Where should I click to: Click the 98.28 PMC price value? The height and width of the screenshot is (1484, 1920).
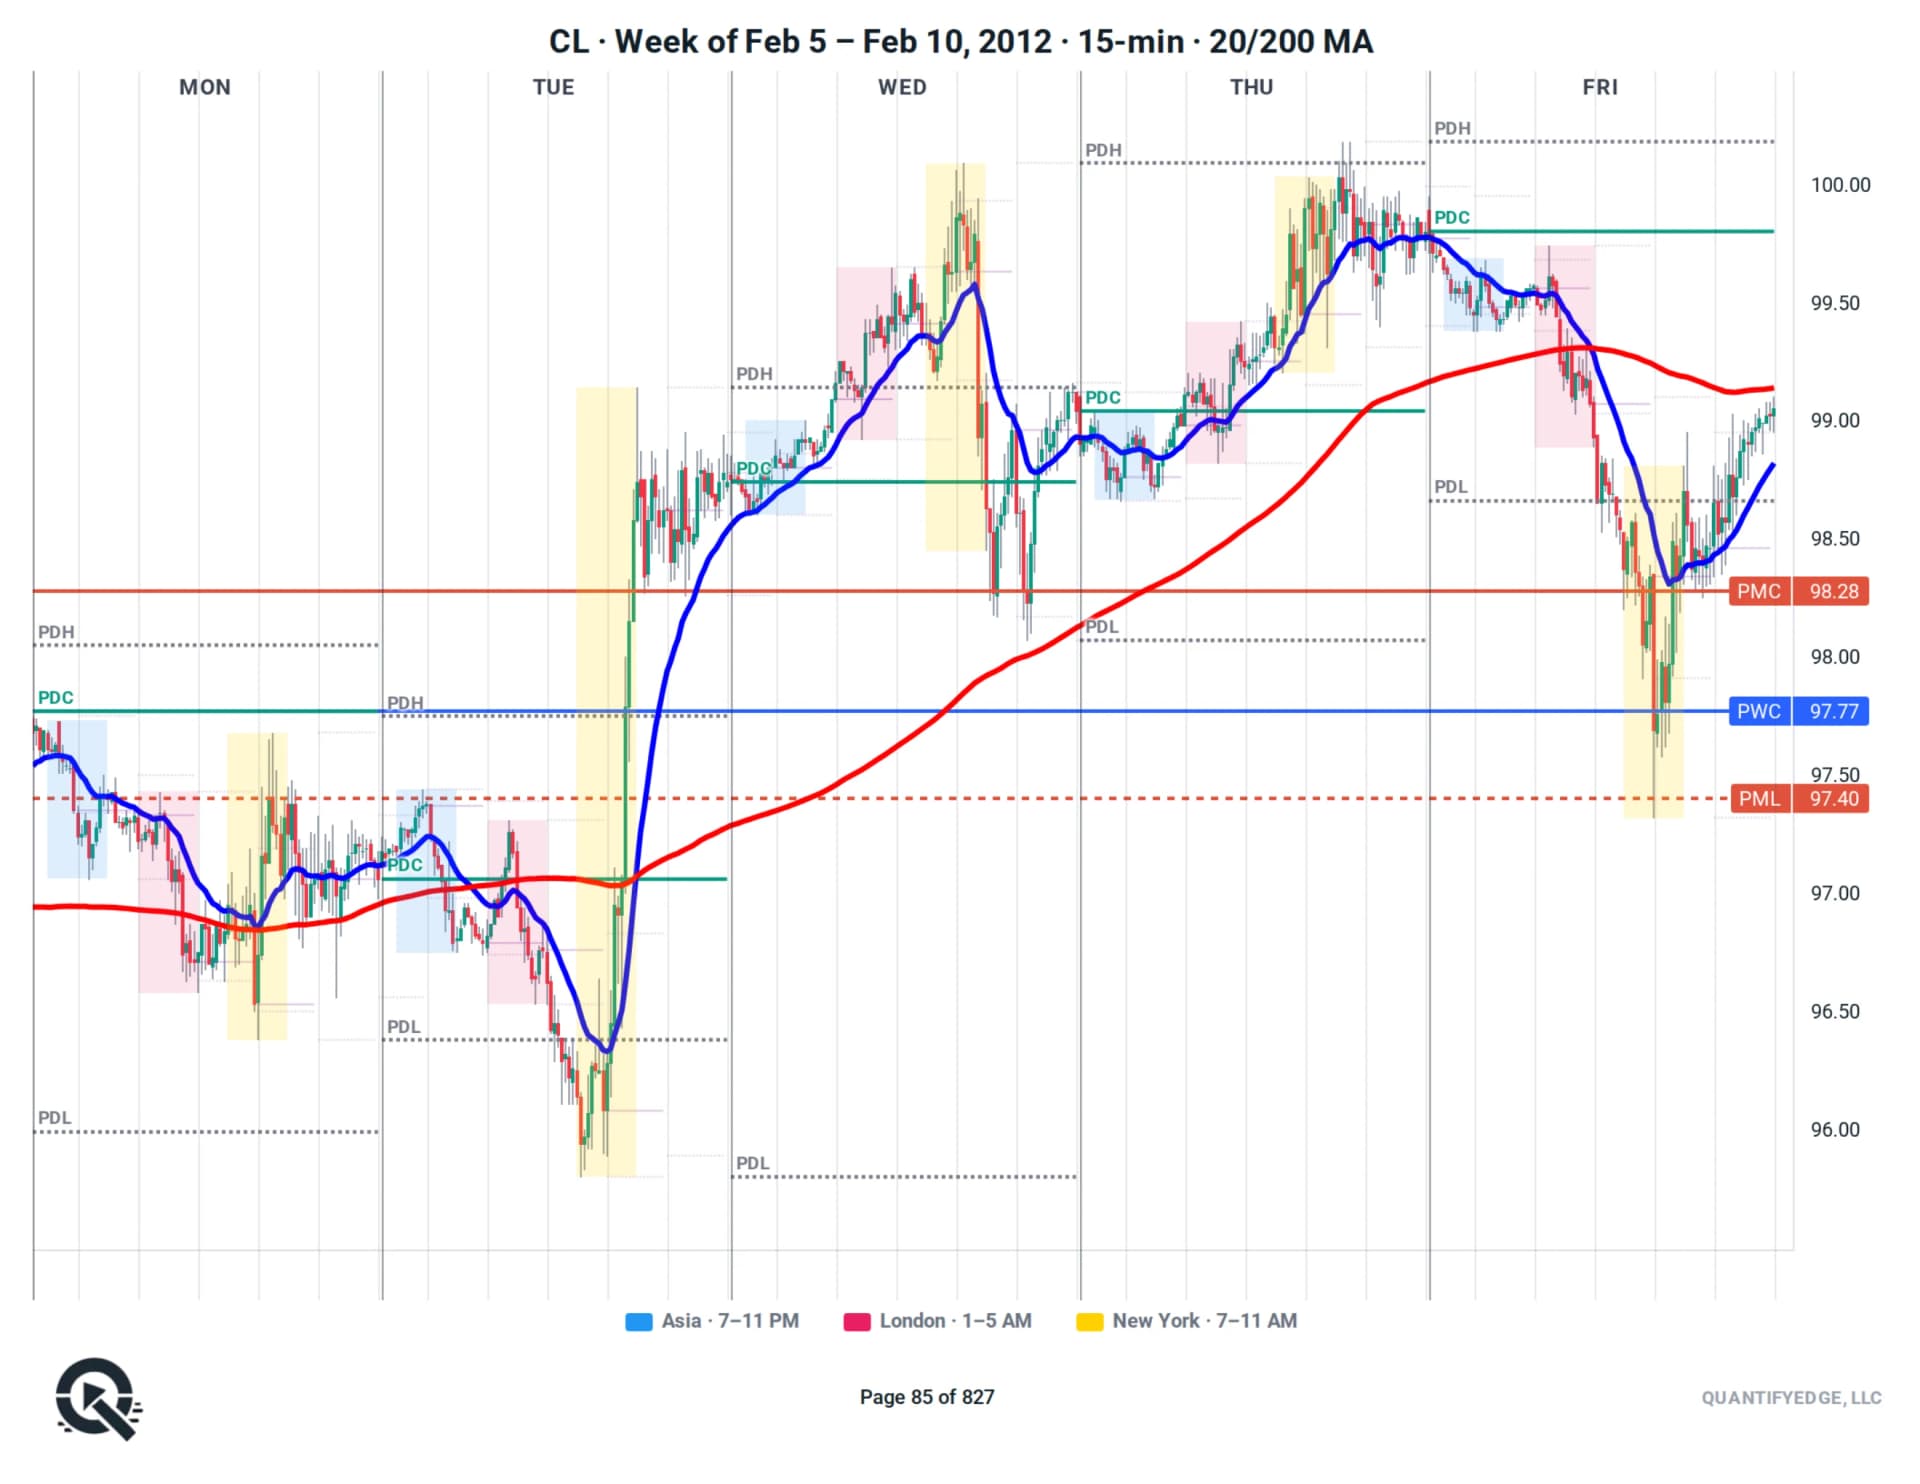tap(1833, 591)
